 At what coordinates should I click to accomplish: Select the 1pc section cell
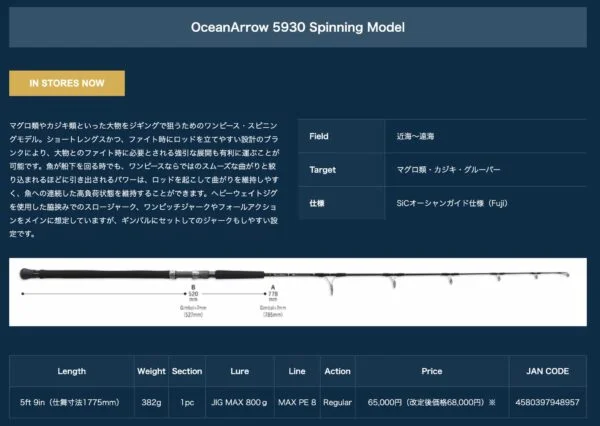(187, 402)
